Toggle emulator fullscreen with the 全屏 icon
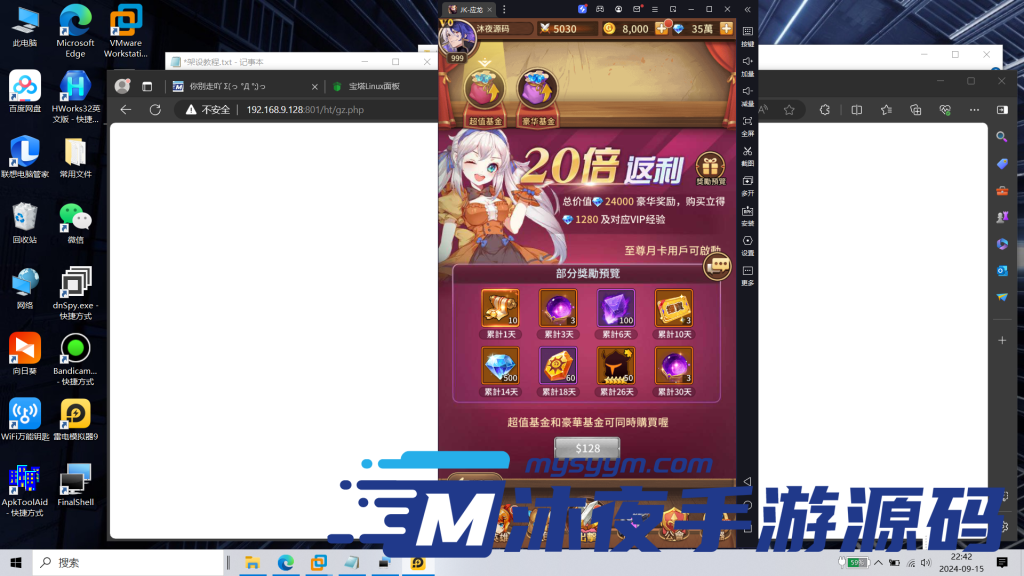This screenshot has height=576, width=1024. point(747,122)
